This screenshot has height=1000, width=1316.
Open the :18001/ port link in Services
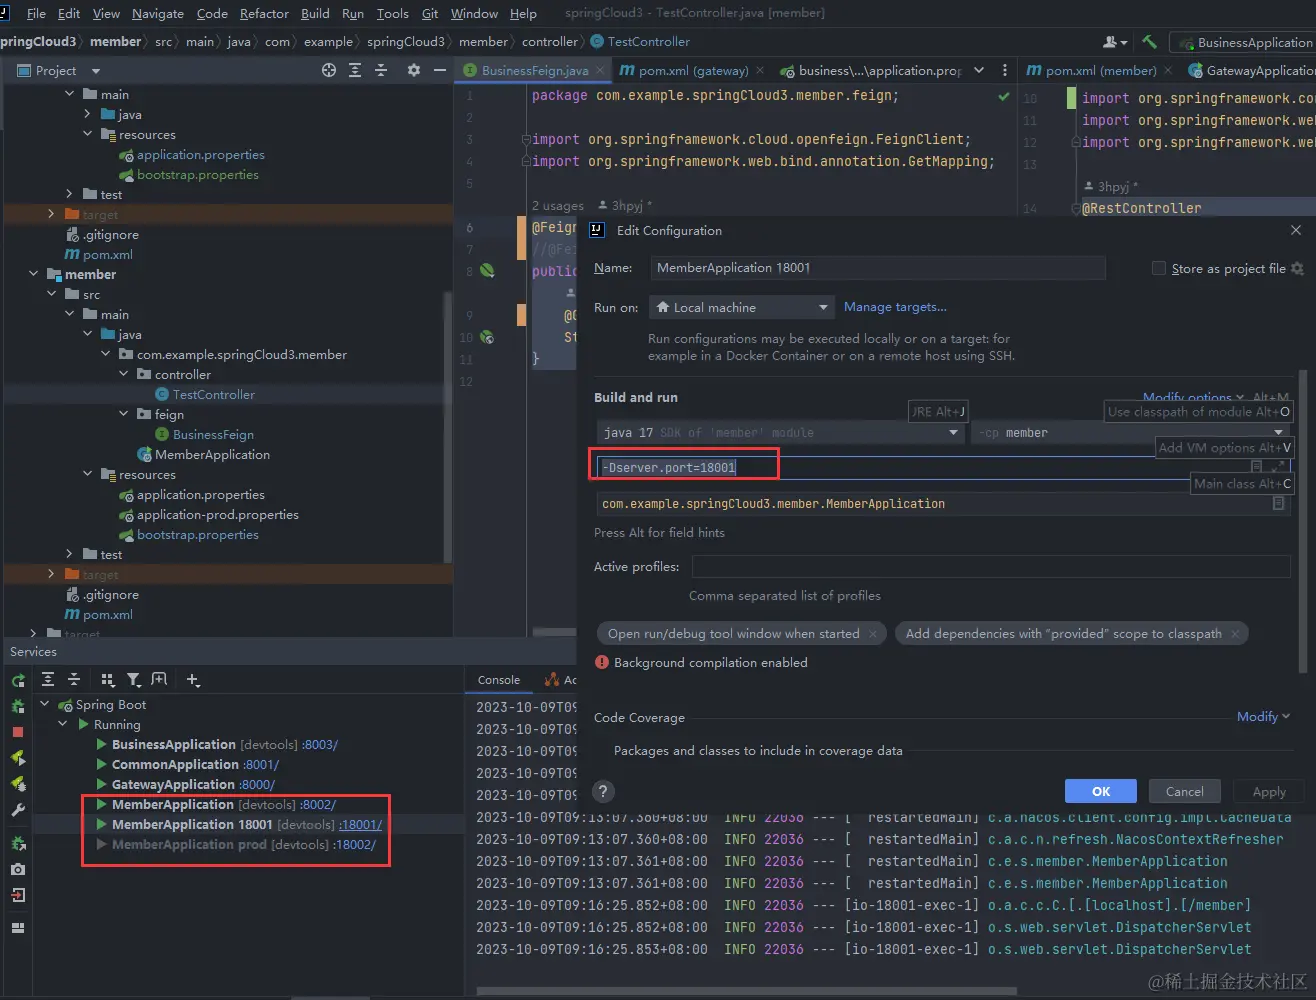[360, 825]
